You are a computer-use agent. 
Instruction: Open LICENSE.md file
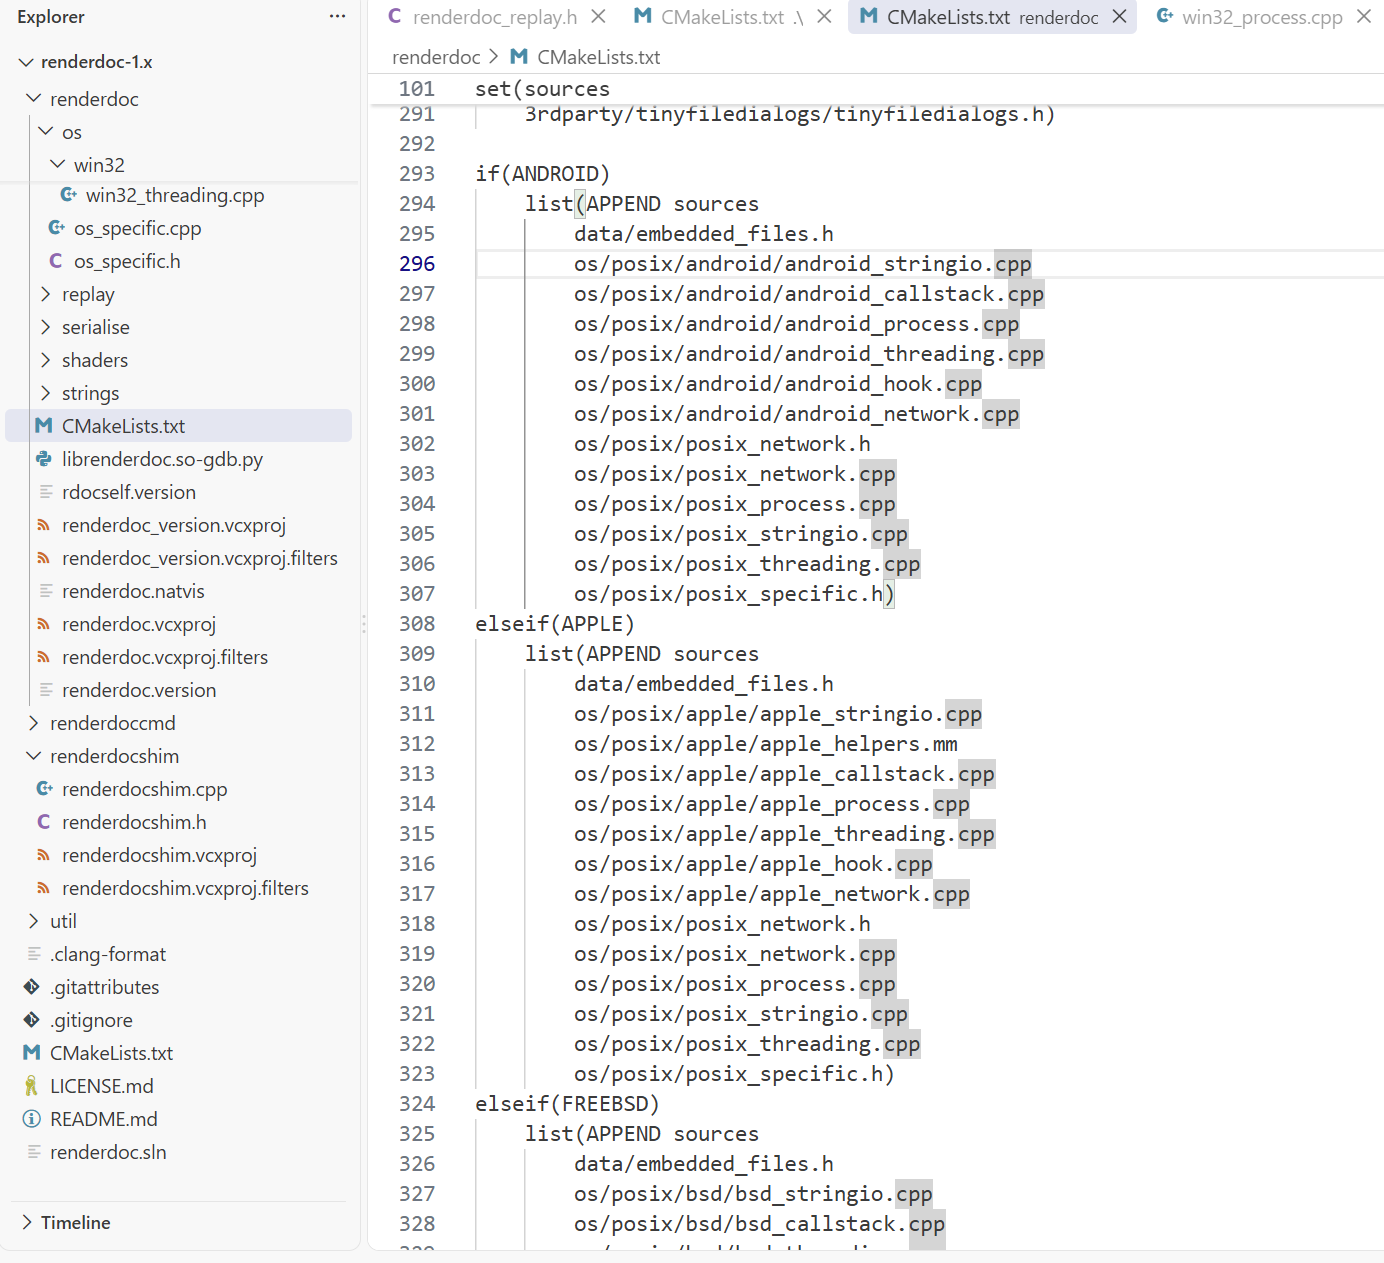tap(102, 1086)
